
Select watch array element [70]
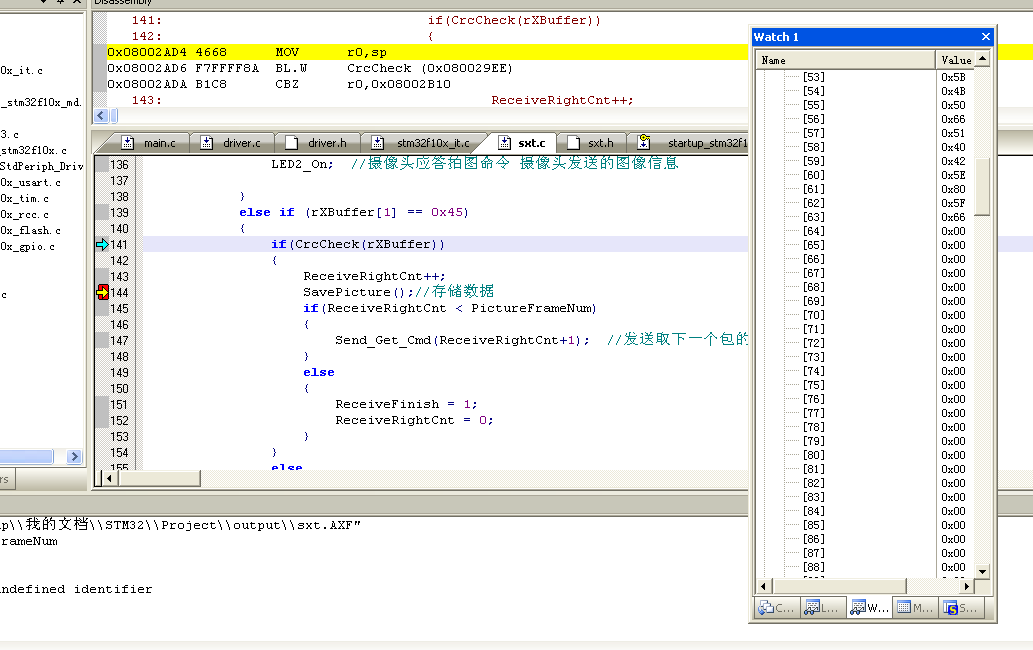click(814, 315)
